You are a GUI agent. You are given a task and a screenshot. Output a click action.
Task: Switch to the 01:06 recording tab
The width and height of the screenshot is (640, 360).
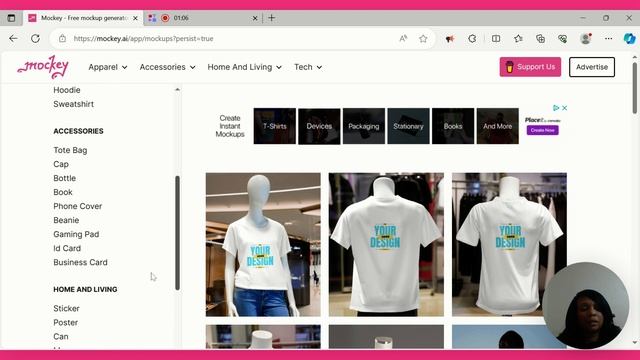(x=202, y=18)
